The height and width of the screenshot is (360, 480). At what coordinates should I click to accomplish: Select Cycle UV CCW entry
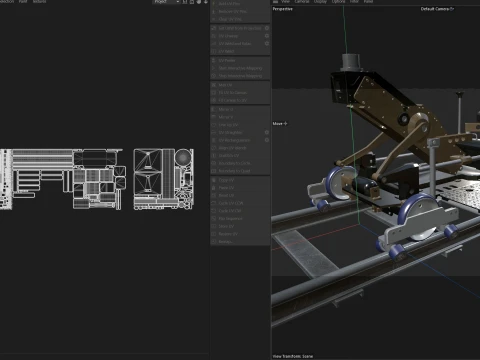point(240,203)
